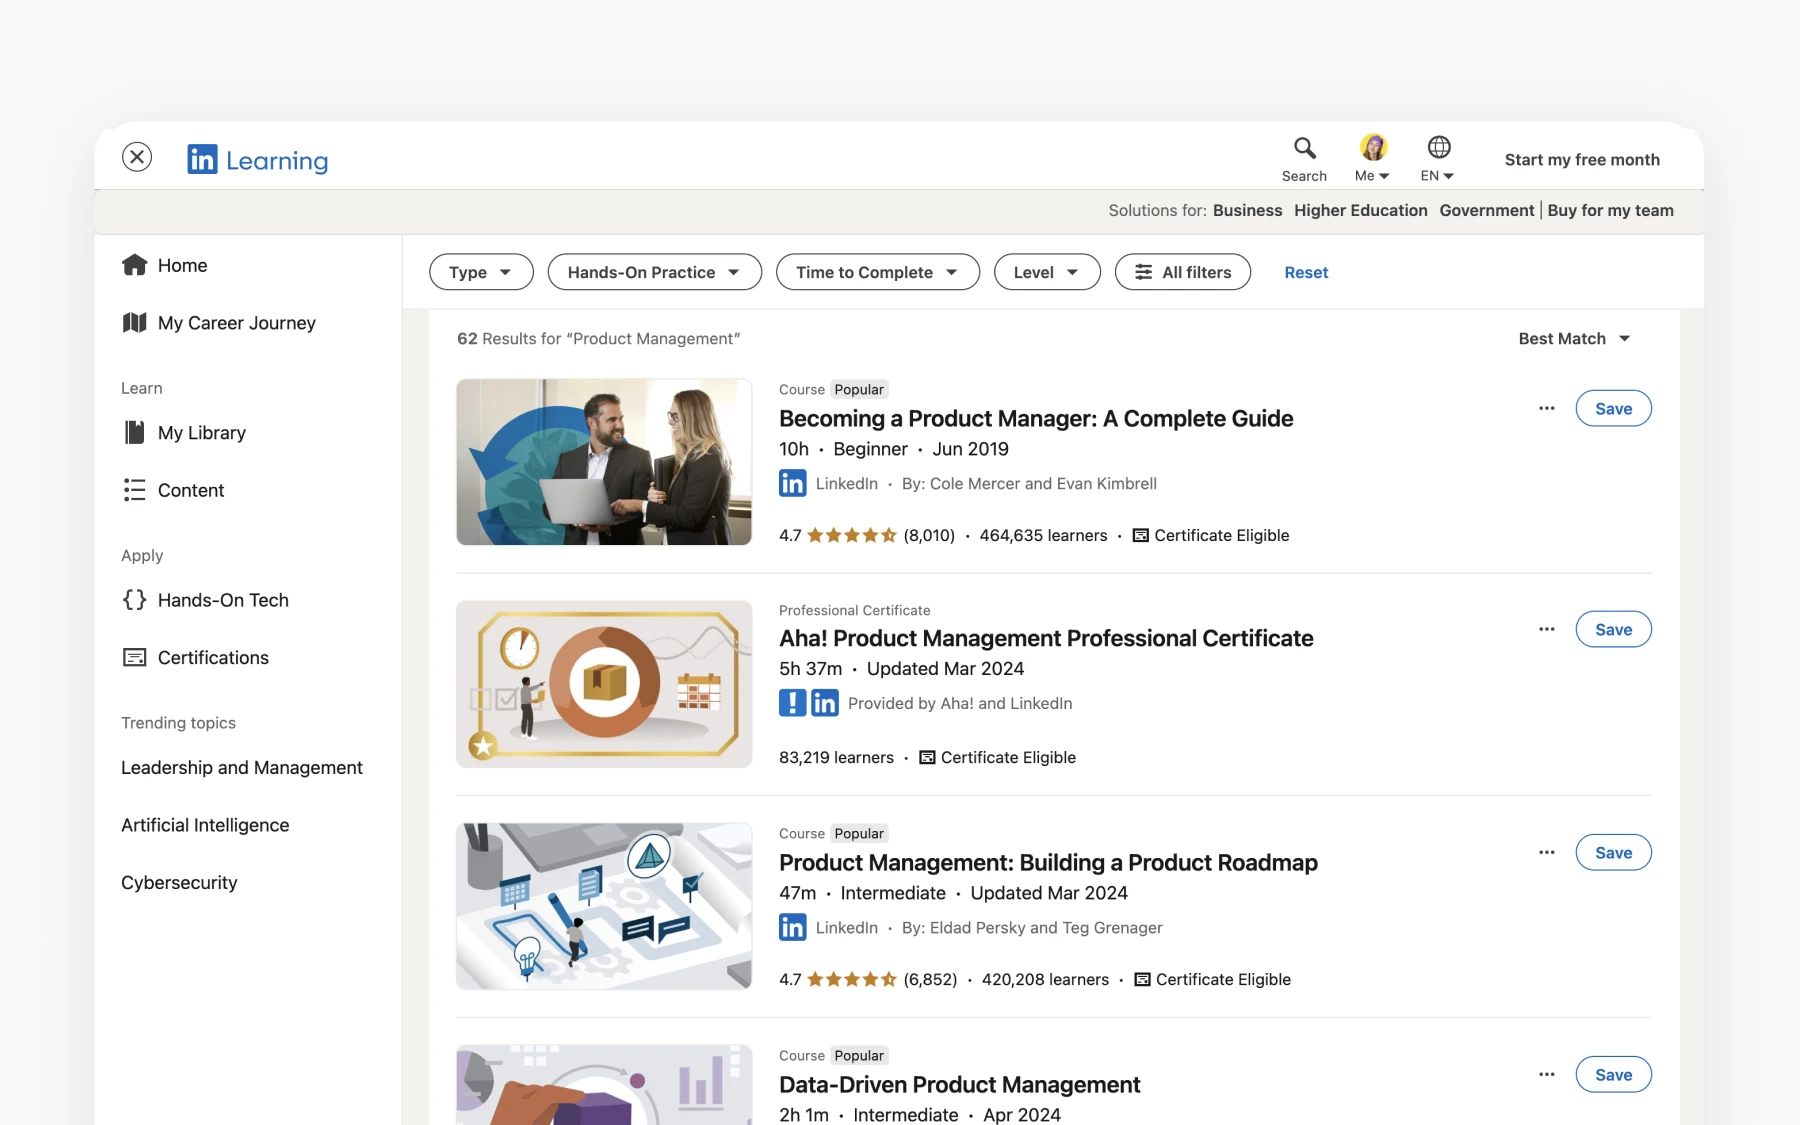Click certificate icon for Becoming a Product Manager
This screenshot has width=1800, height=1125.
1140,536
